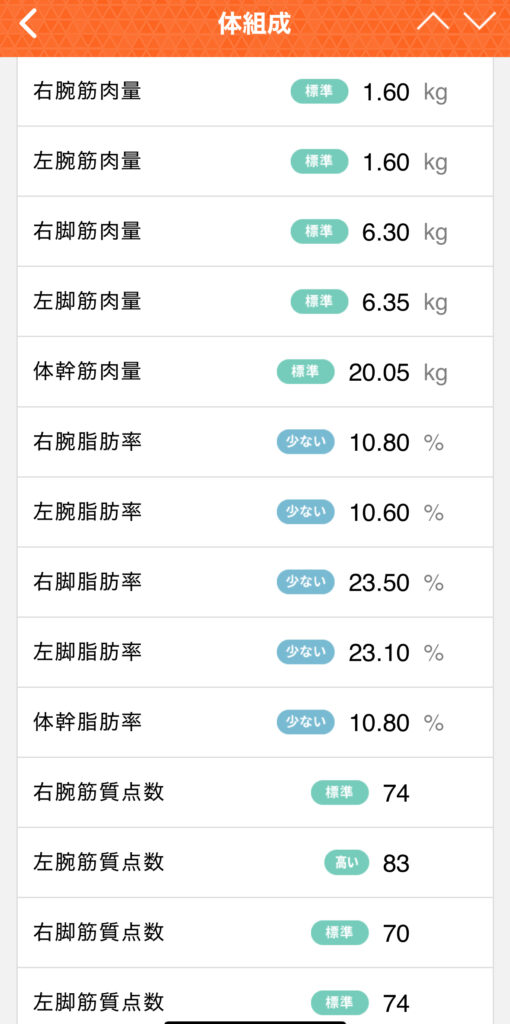
Task: Select the 右脚筋質点数 row
Action: 255,933
